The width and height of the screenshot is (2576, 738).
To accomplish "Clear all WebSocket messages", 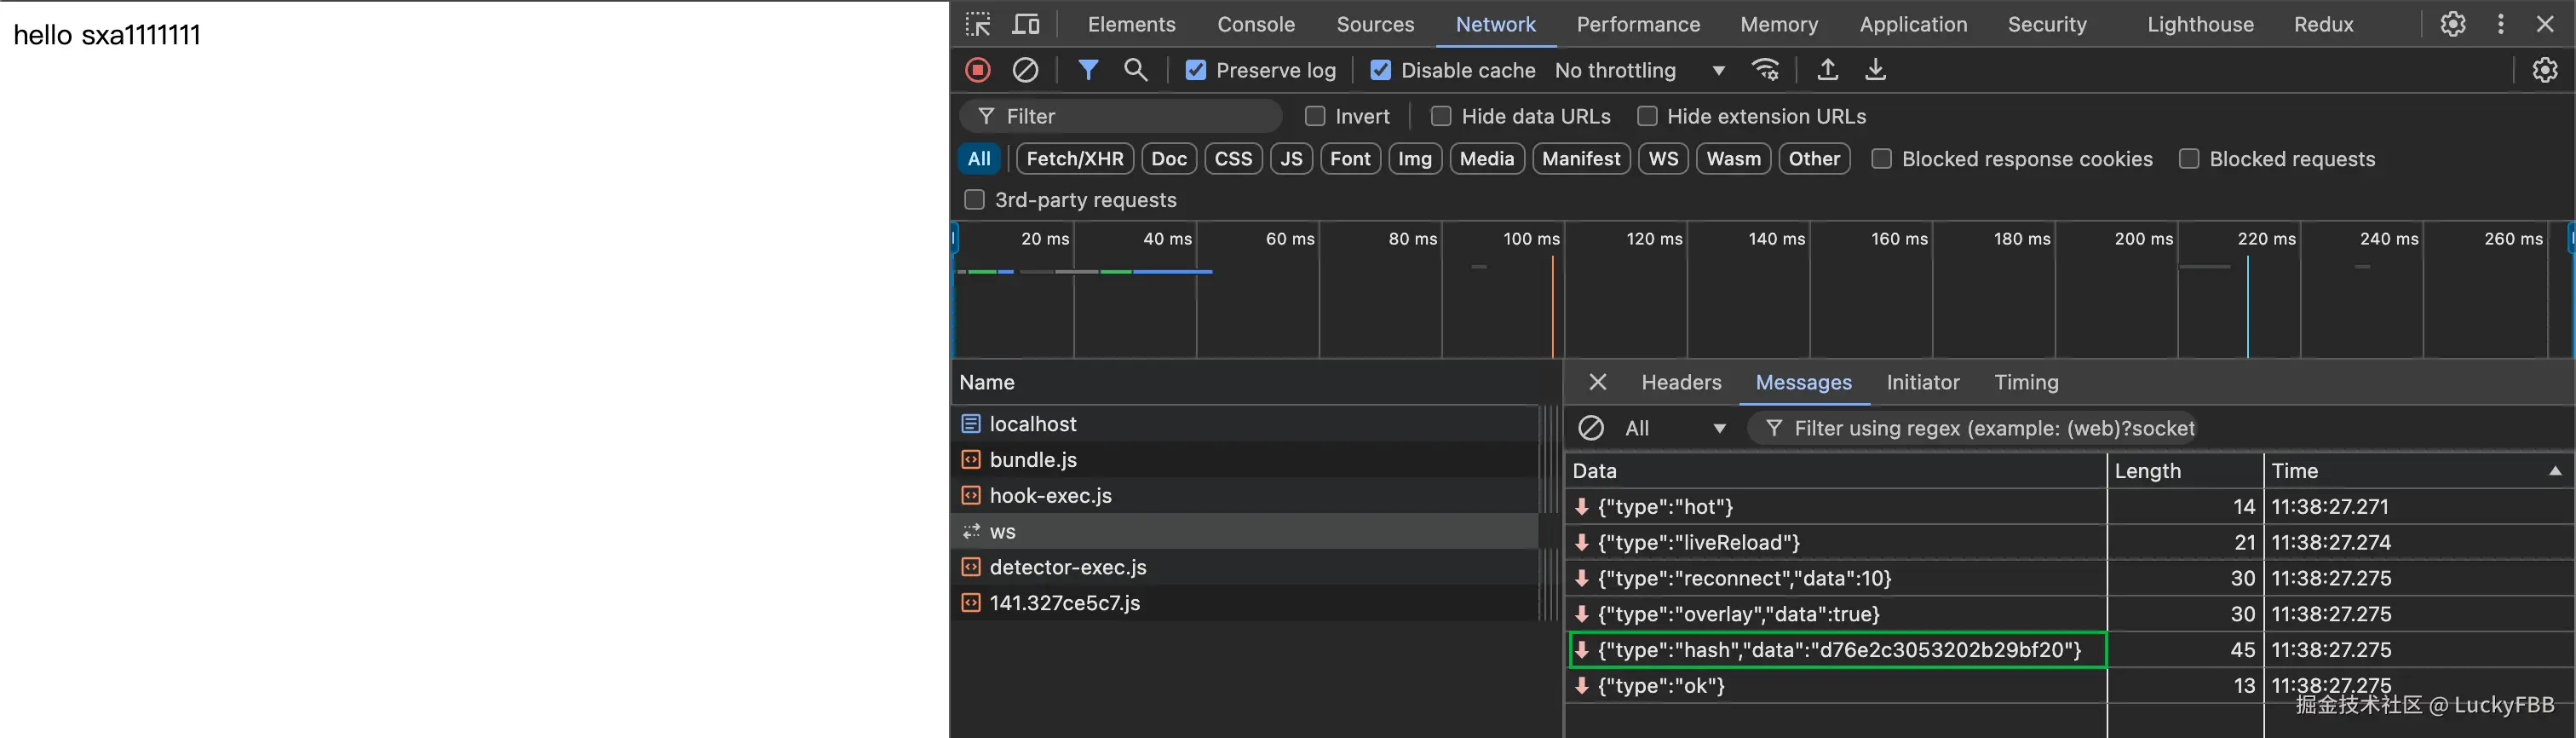I will pyautogui.click(x=1591, y=428).
